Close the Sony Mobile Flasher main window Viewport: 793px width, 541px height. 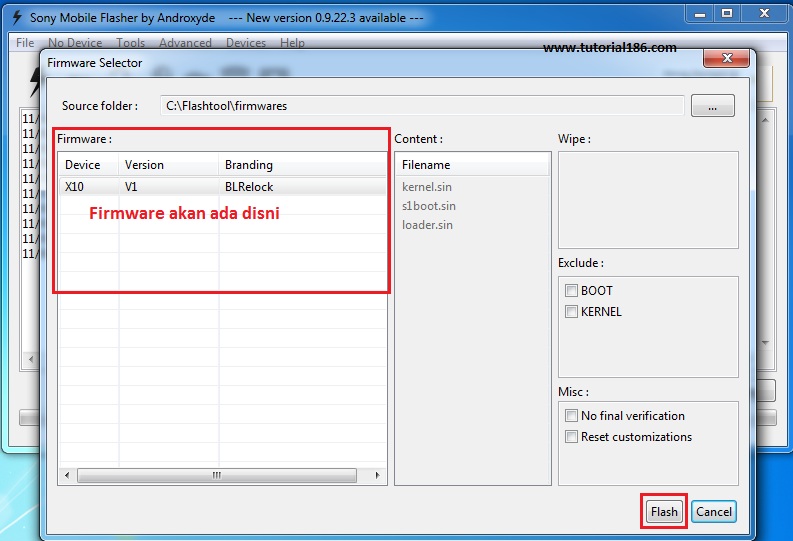pyautogui.click(x=764, y=14)
